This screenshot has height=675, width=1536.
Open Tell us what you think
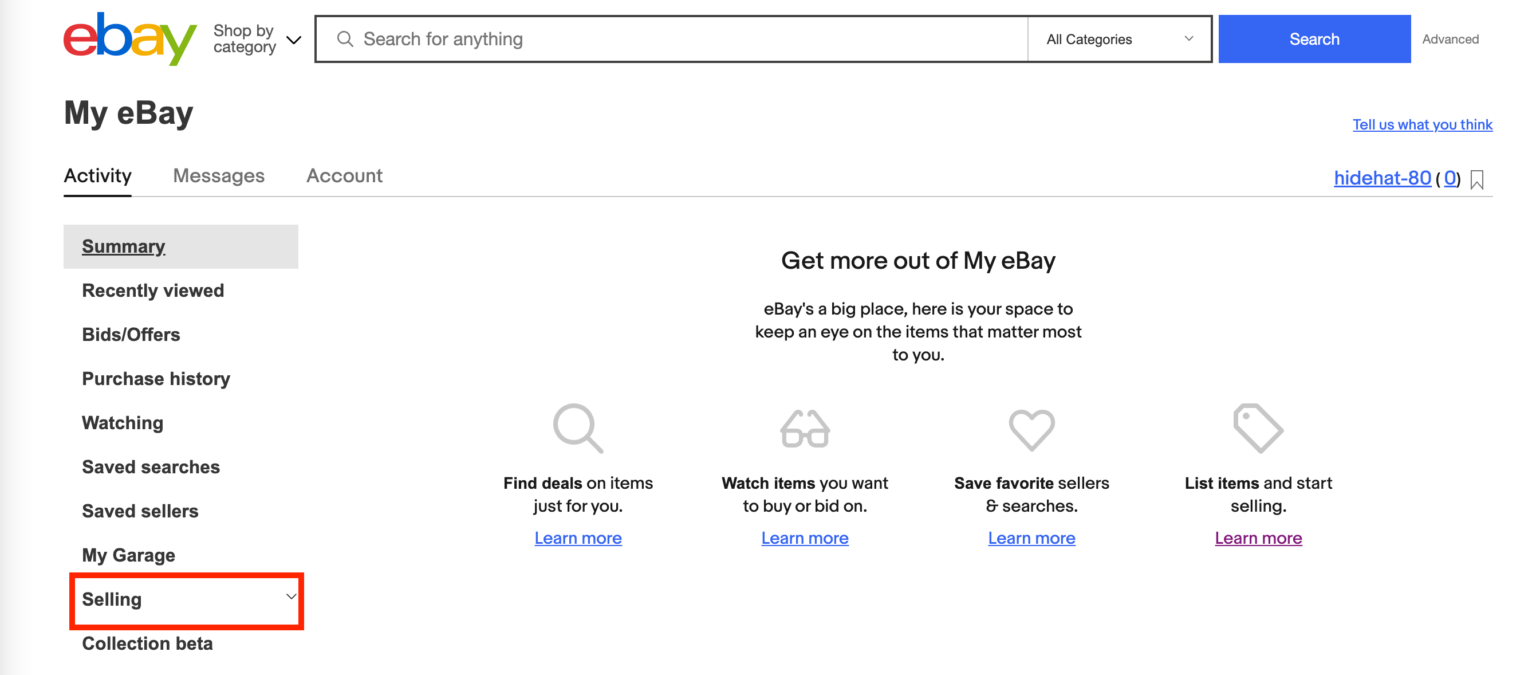tap(1422, 124)
